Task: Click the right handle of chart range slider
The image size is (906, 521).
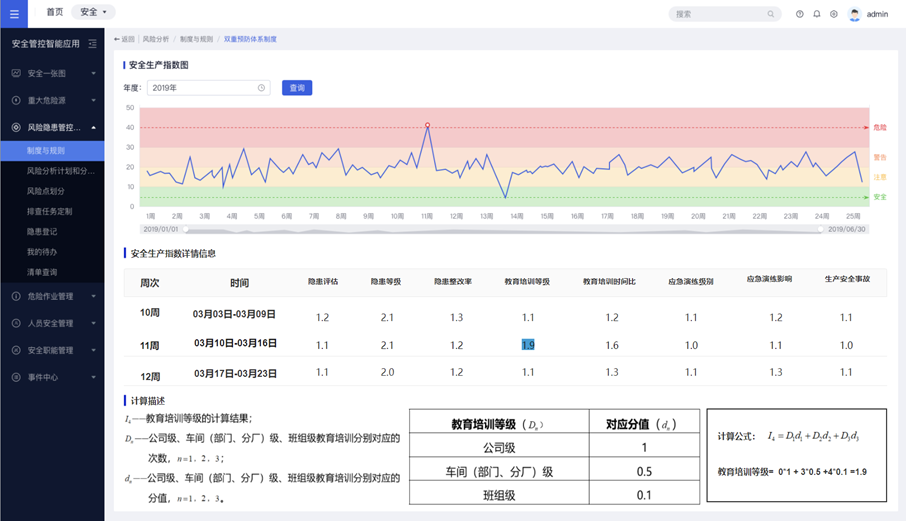Action: (820, 229)
